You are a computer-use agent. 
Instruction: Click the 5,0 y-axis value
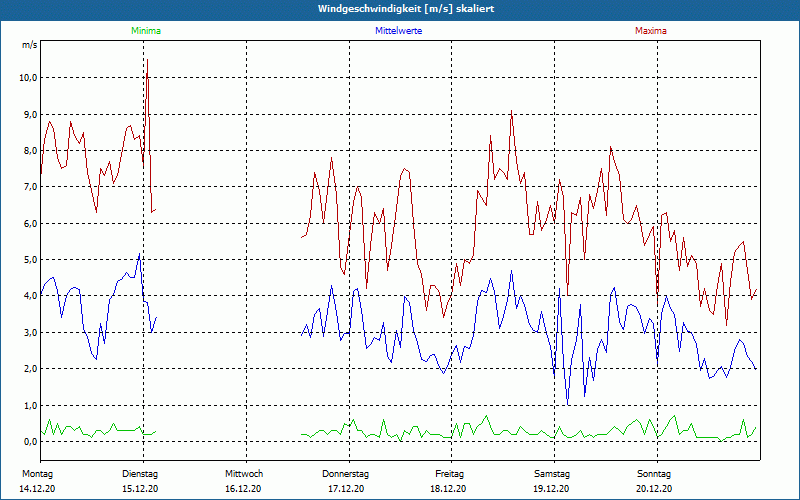coord(29,260)
